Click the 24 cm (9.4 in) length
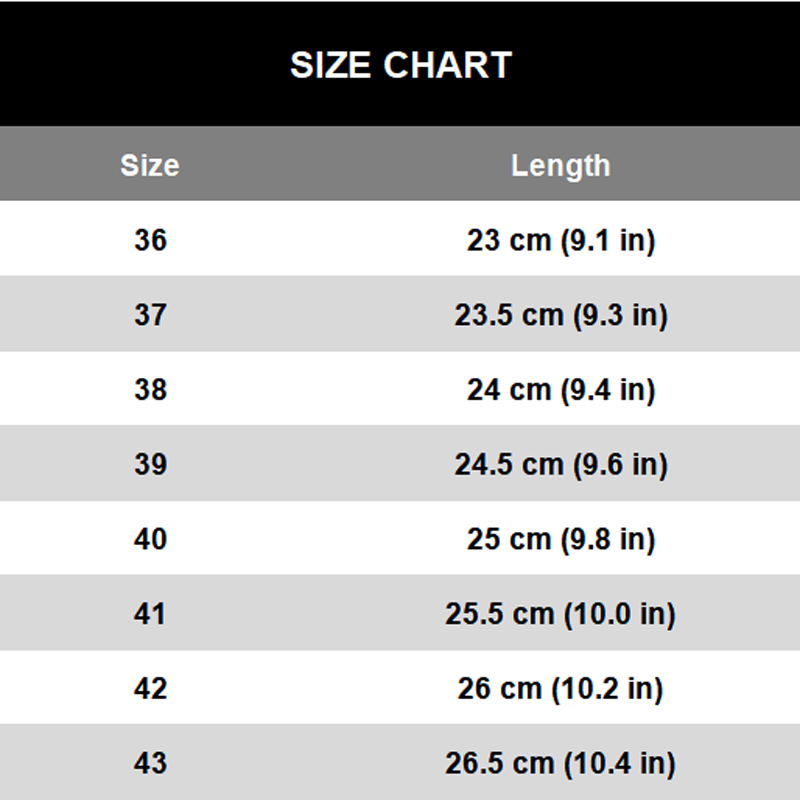The width and height of the screenshot is (800, 800). tap(560, 389)
